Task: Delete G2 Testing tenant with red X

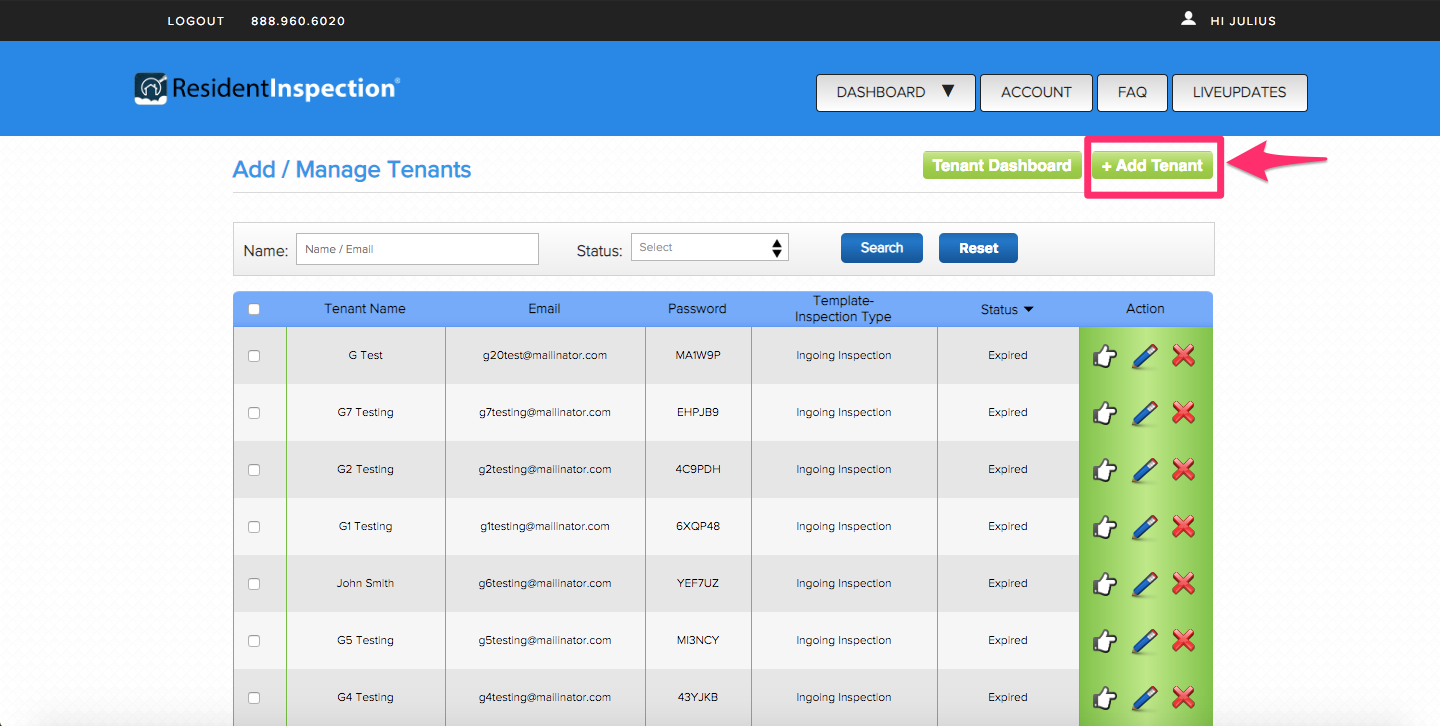Action: 1184,469
